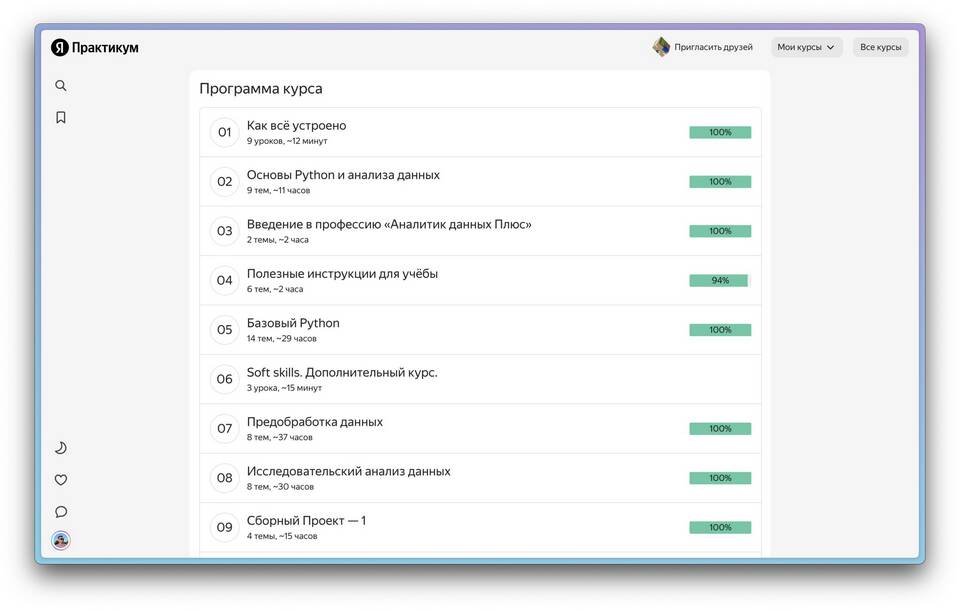Open the chat bubble icon in sidebar
This screenshot has width=960, height=610.
point(61,512)
